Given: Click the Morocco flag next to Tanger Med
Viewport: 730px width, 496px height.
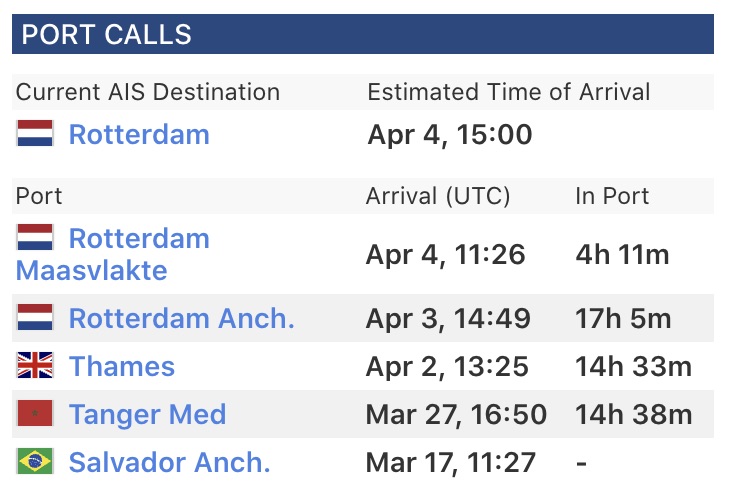Looking at the screenshot, I should point(35,414).
